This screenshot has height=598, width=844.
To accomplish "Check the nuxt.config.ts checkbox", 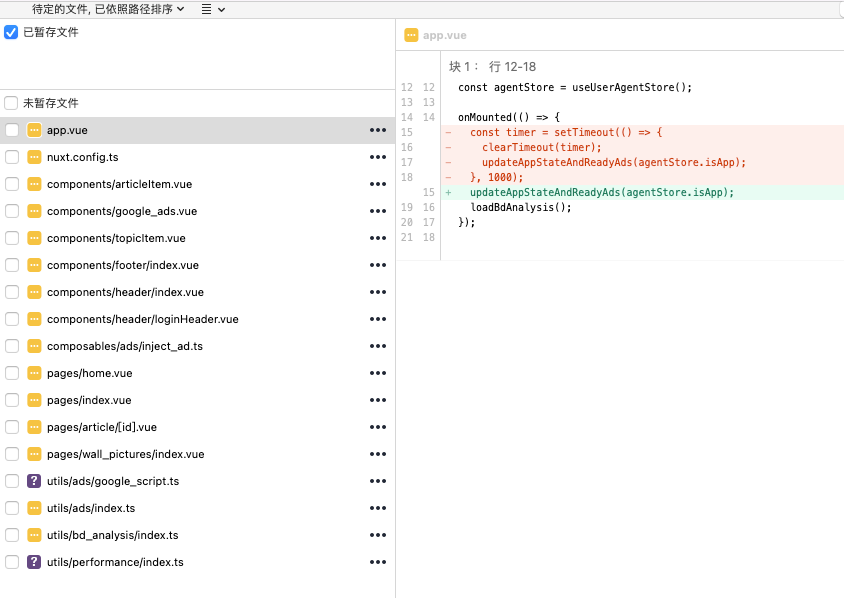I will click(x=12, y=157).
